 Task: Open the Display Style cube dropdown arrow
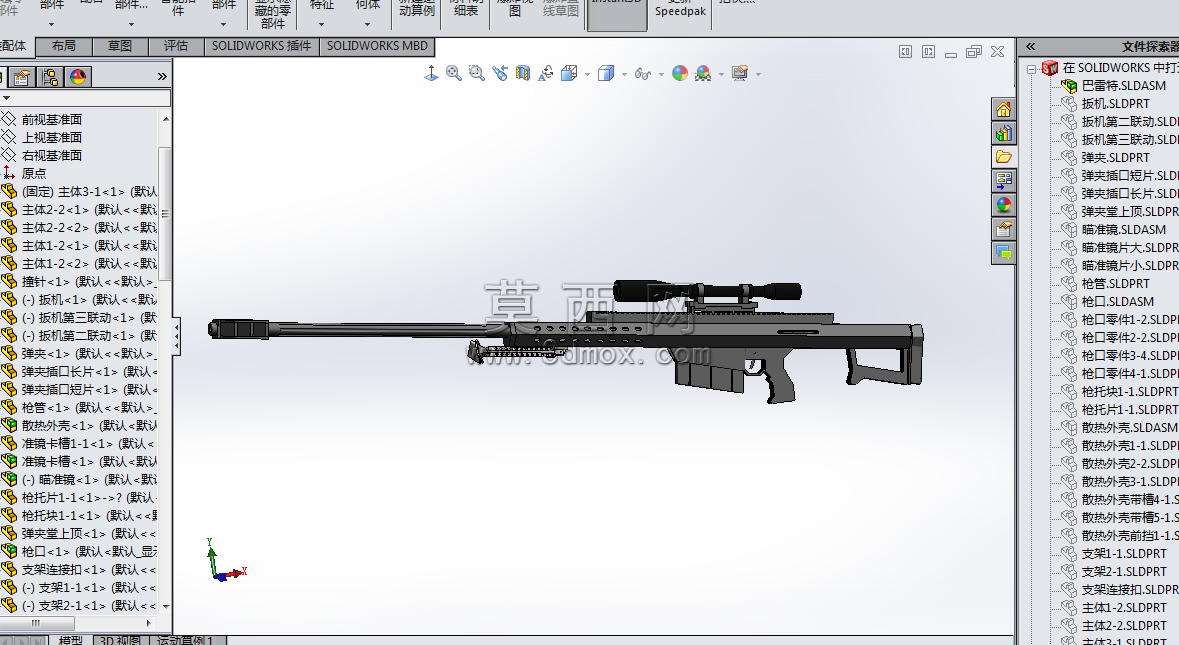(624, 74)
